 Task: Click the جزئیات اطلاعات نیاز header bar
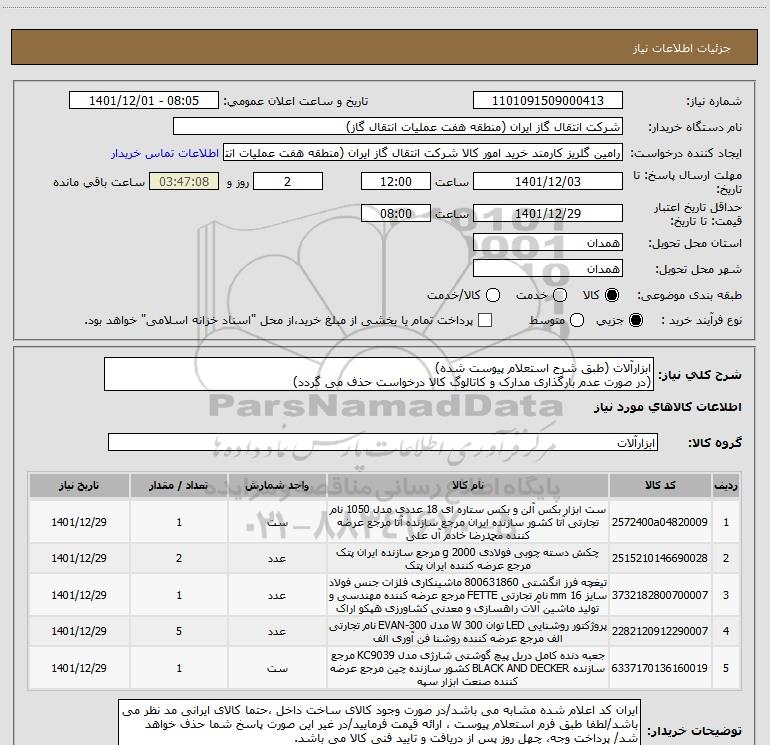[385, 47]
